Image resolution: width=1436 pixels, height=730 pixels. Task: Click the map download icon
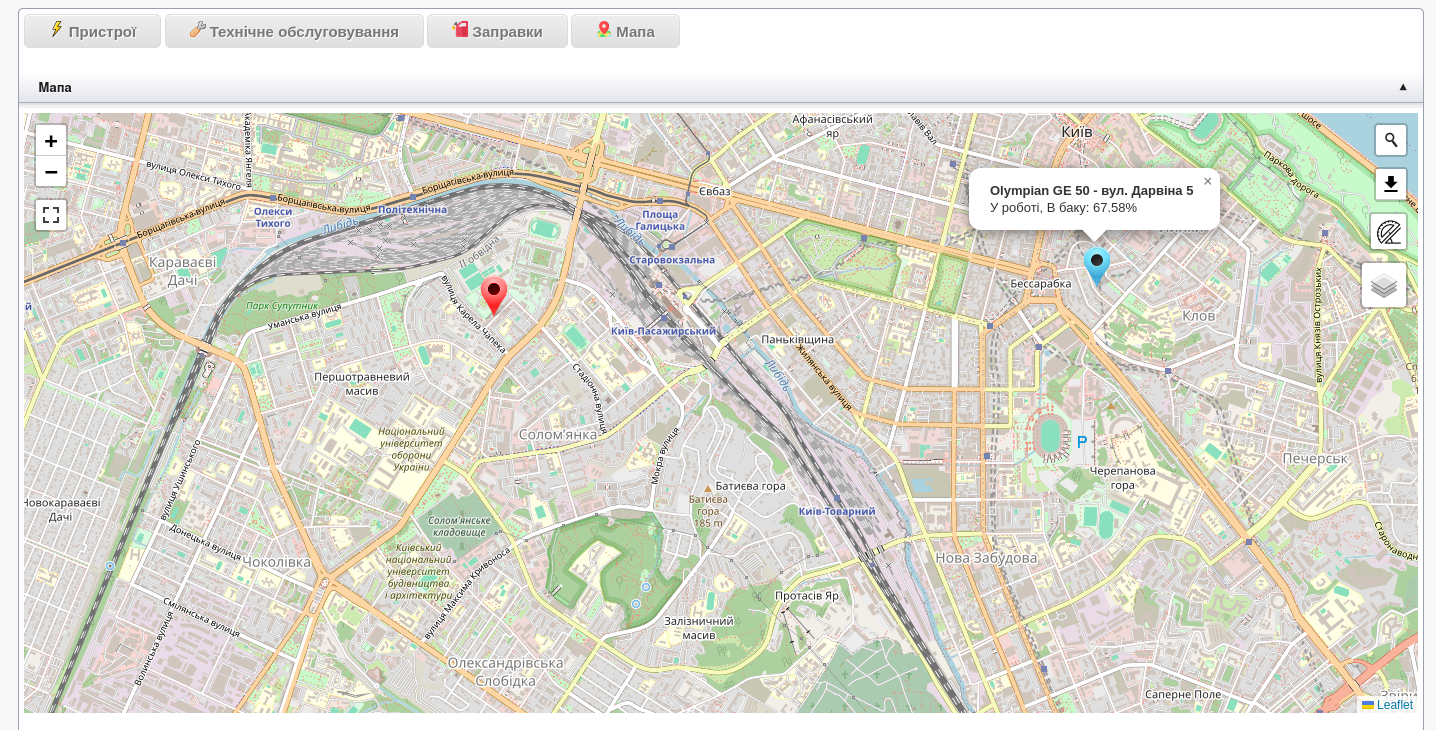tap(1390, 184)
